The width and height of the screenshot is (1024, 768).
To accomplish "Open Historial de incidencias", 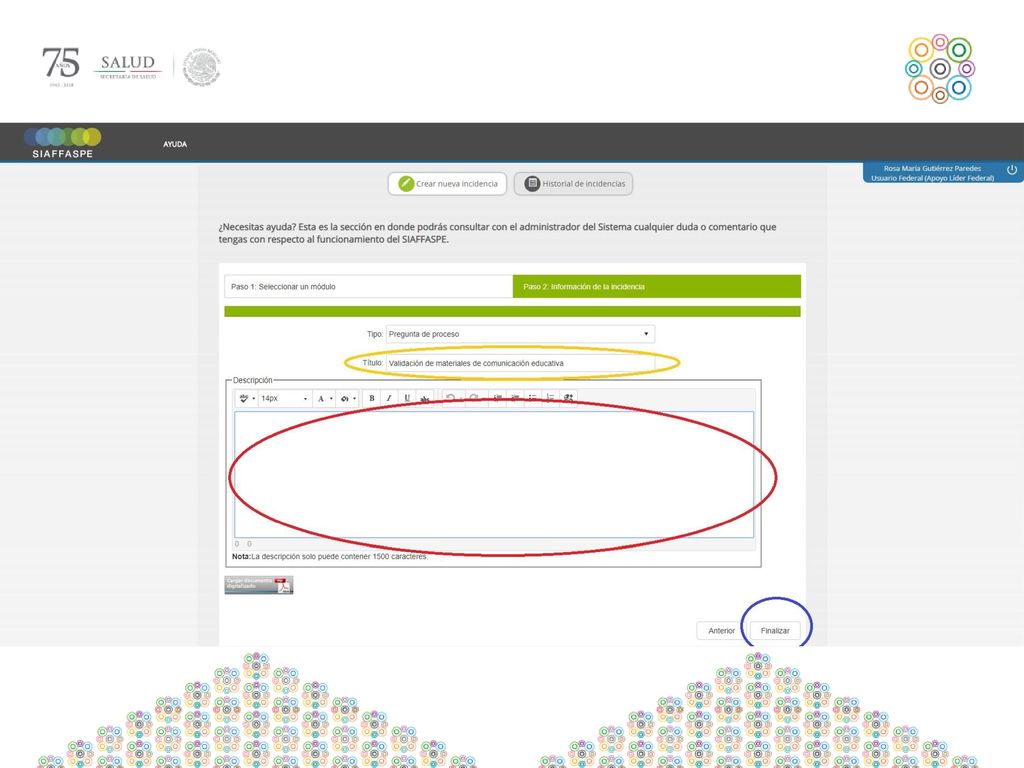I will [573, 184].
